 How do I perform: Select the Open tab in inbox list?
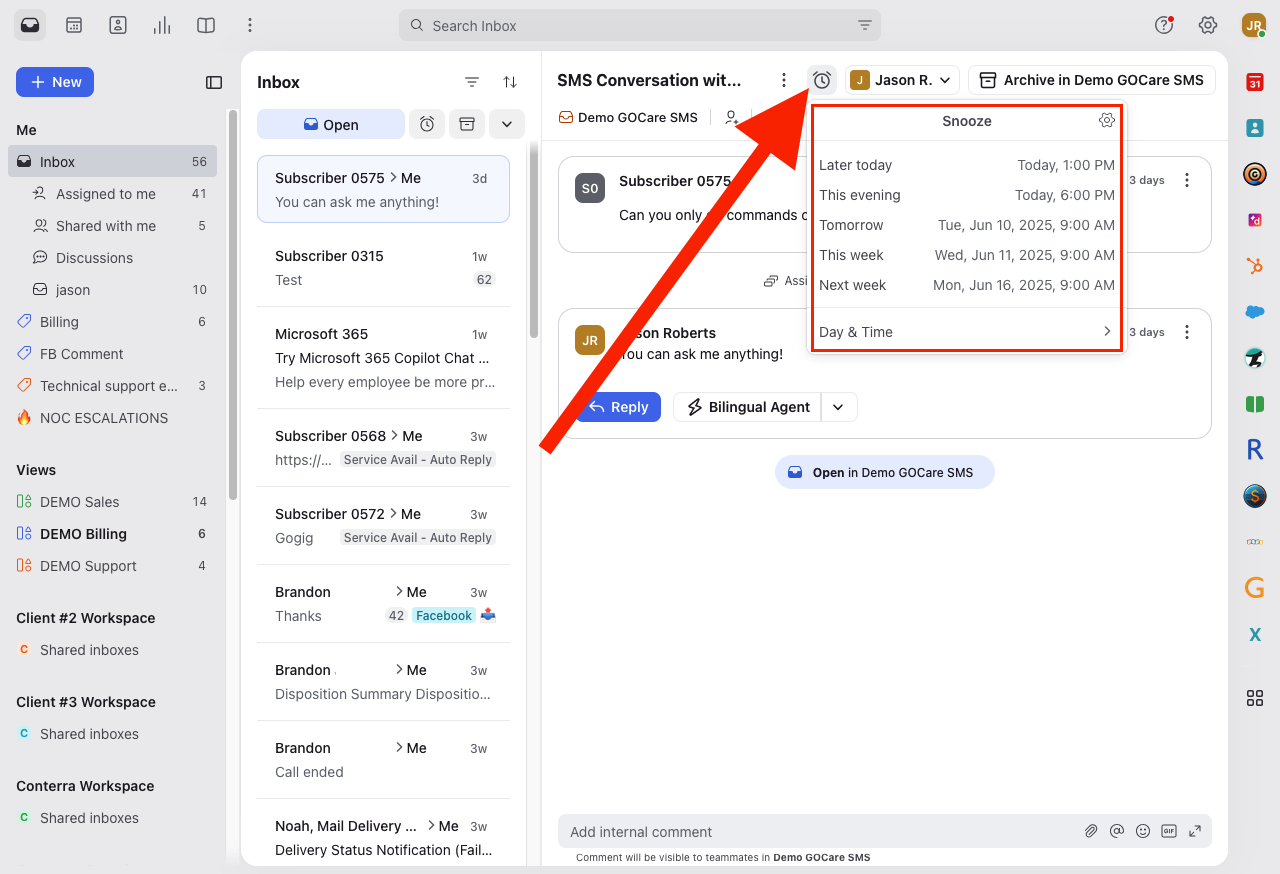coord(331,124)
